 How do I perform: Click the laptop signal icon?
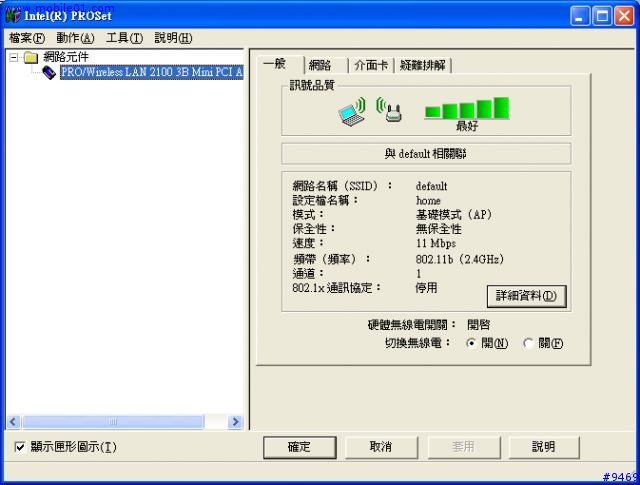tap(352, 111)
